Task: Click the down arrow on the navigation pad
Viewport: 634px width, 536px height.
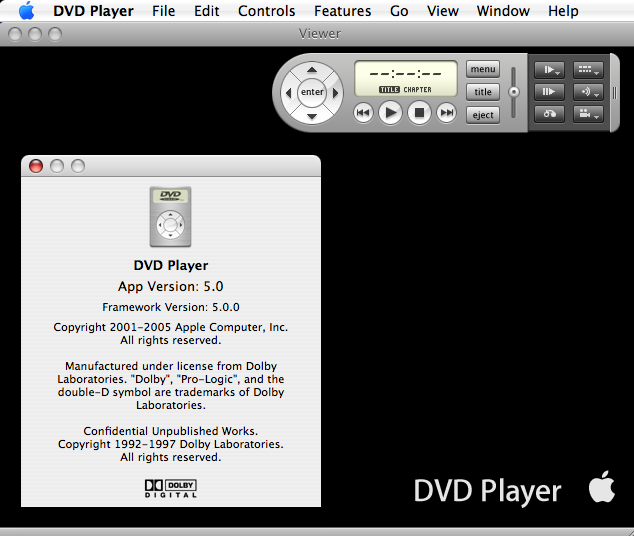Action: 312,116
